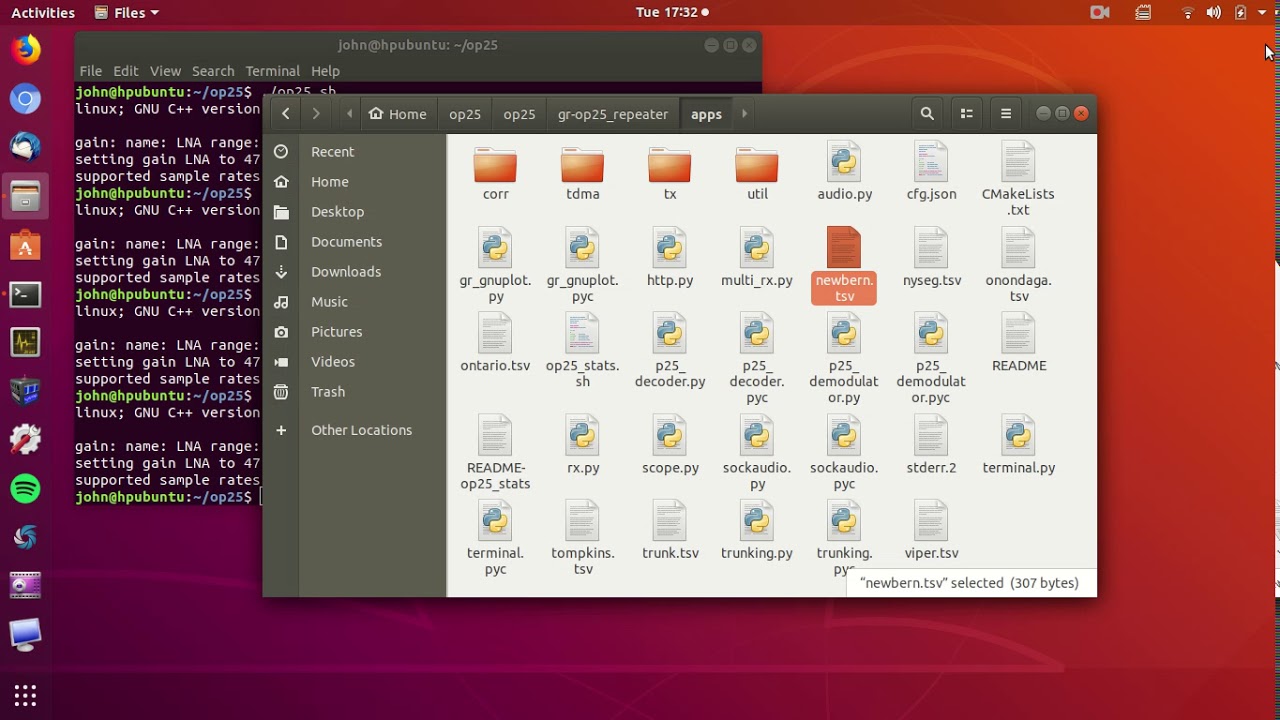The height and width of the screenshot is (720, 1280).
Task: Toggle the list/grid view button
Action: [x=966, y=114]
